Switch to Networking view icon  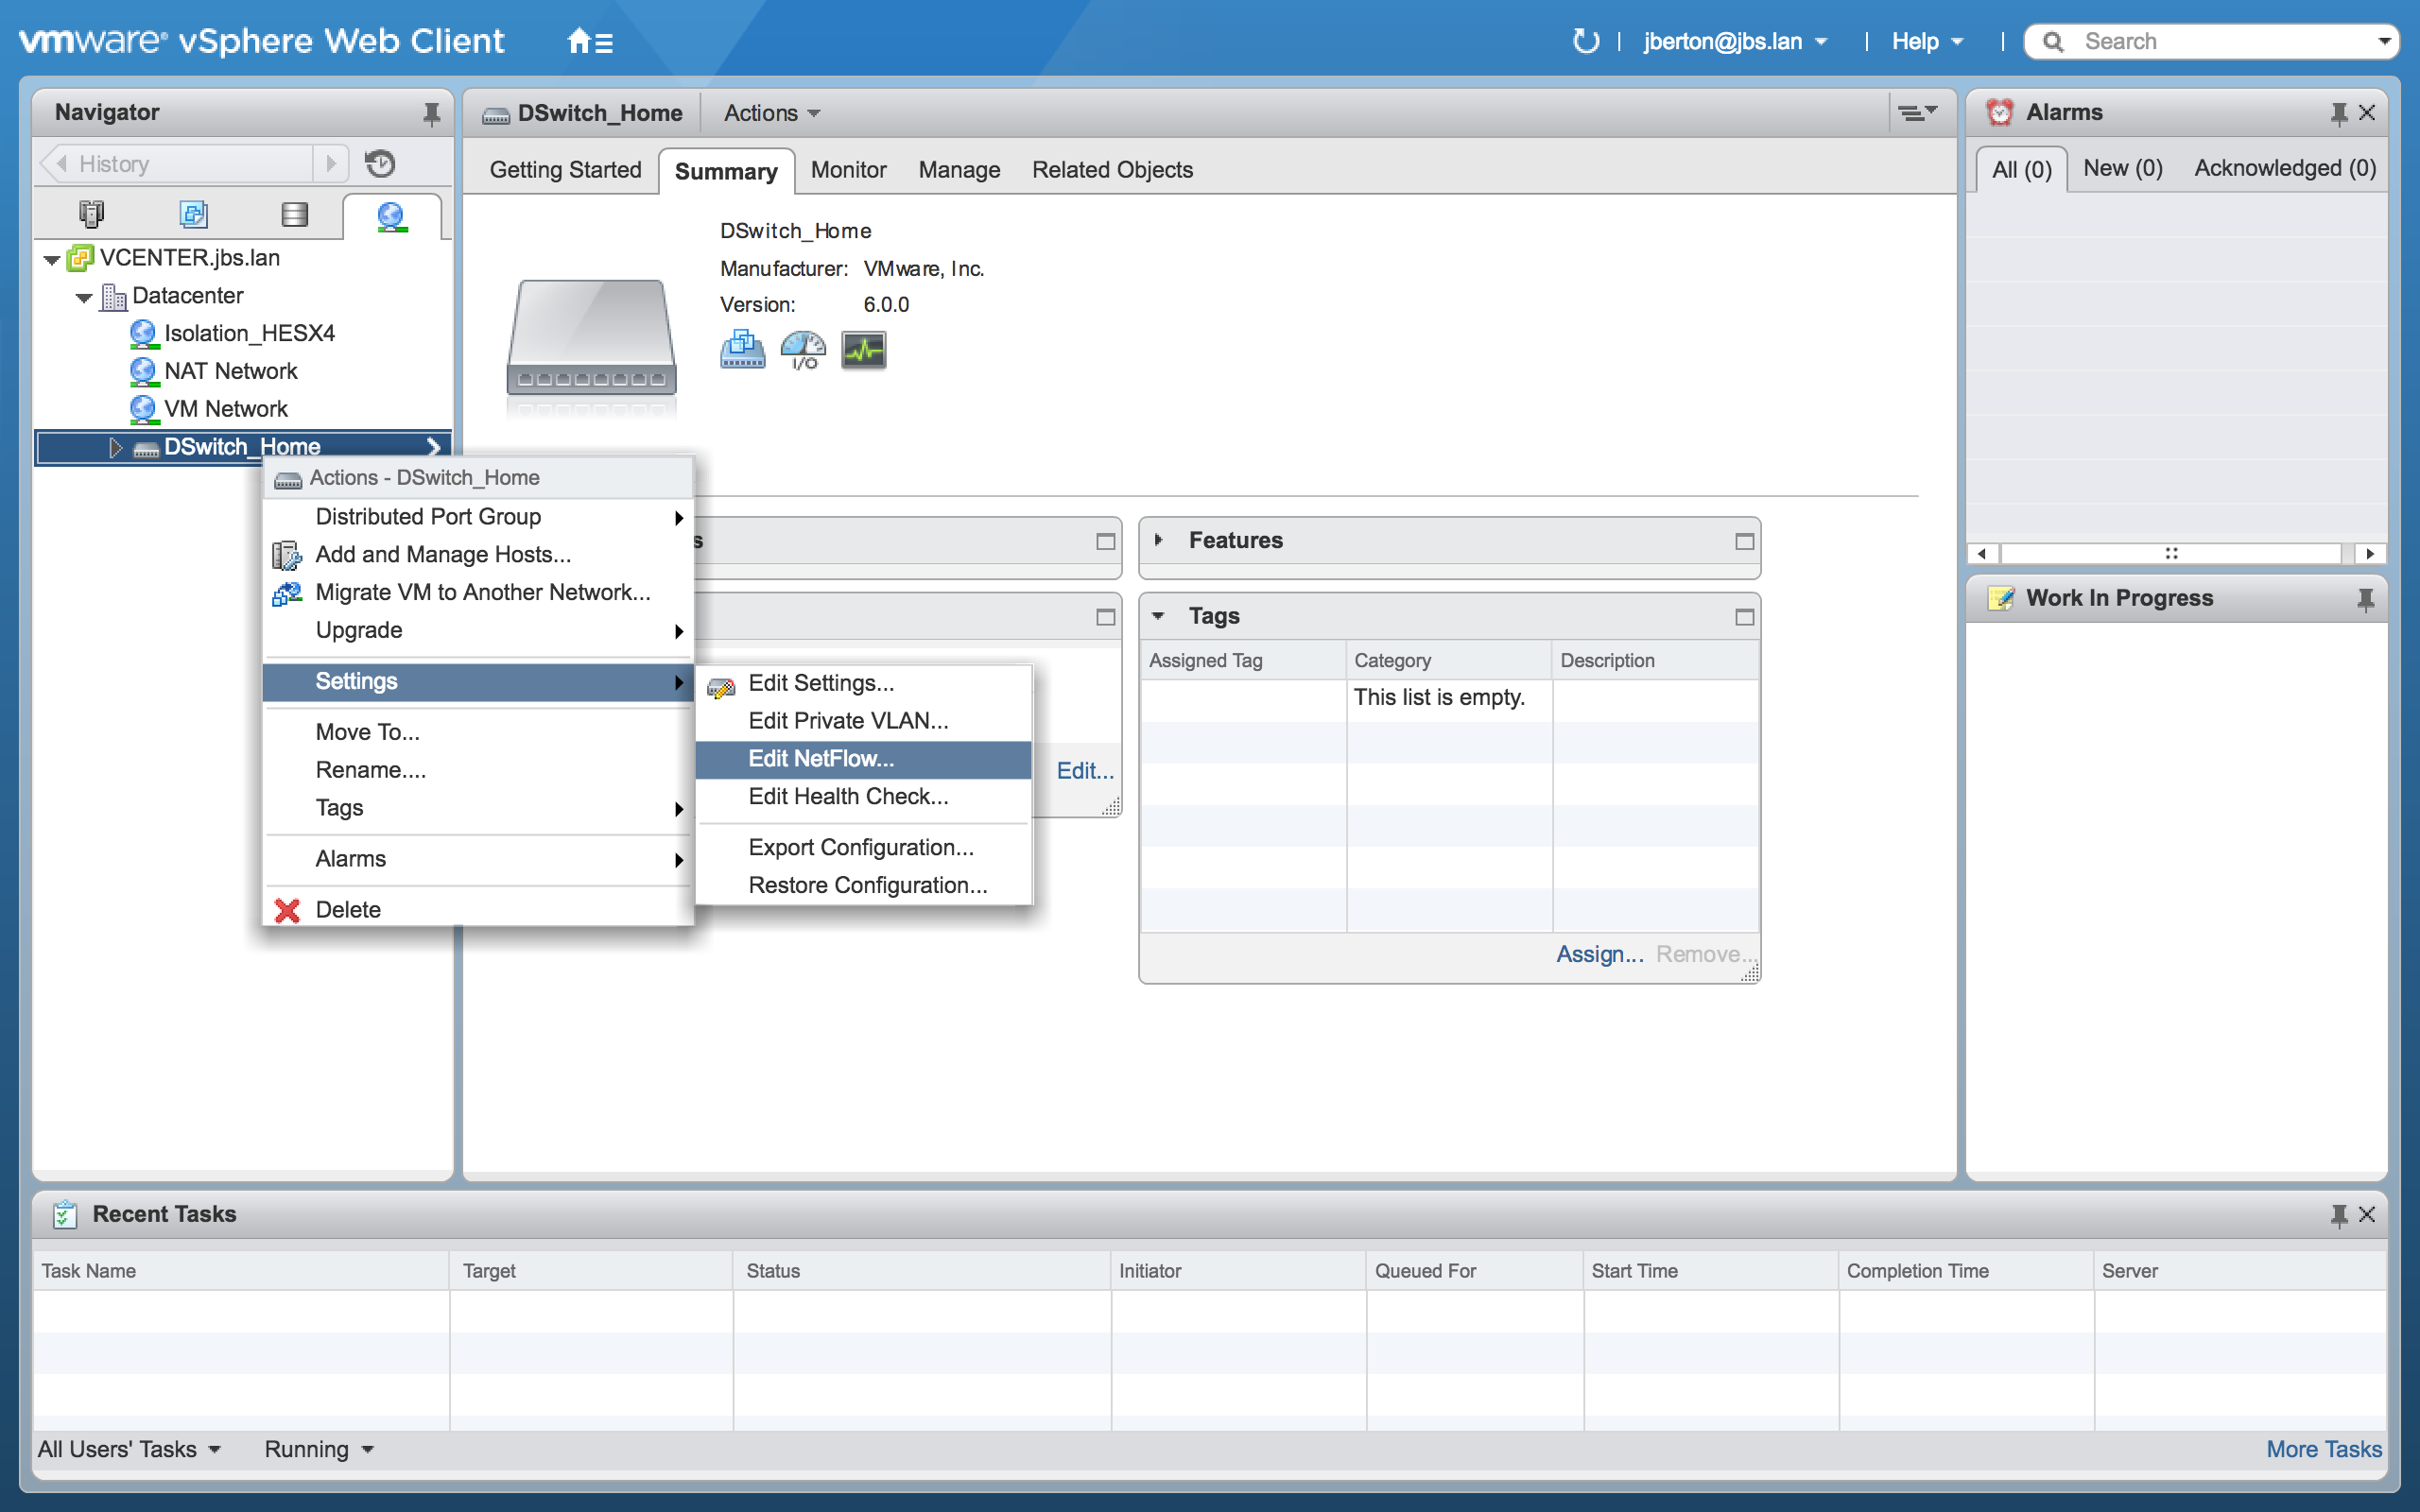(391, 216)
